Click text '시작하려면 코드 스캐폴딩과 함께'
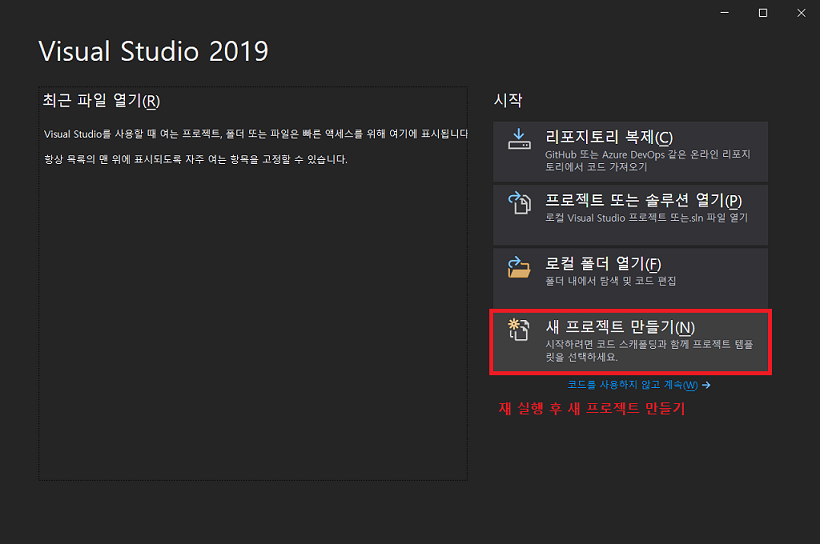This screenshot has width=820, height=544. (x=617, y=344)
